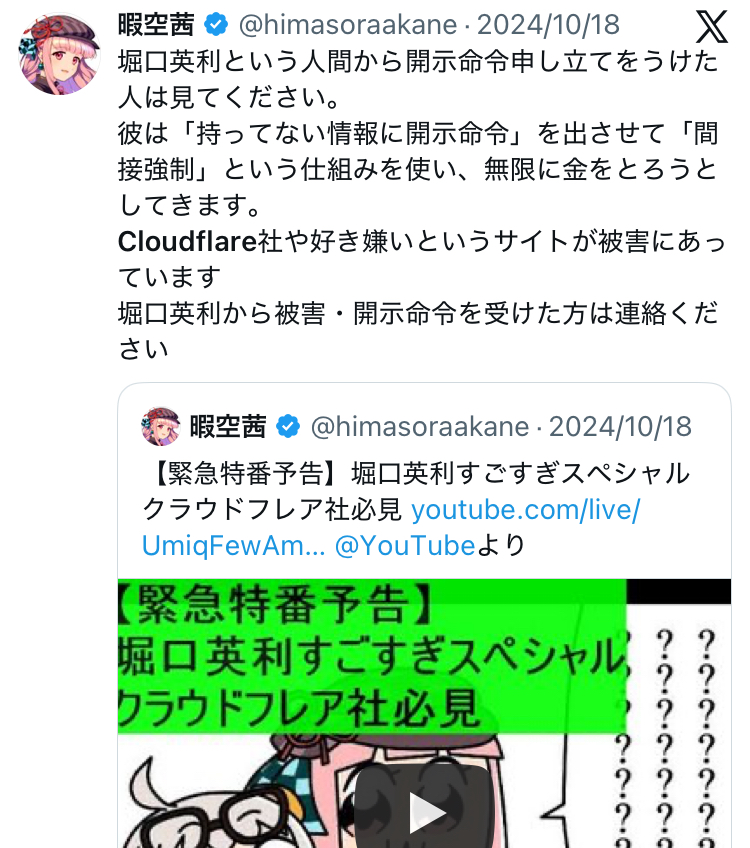
Task: Click the green 緊急特番予告 video banner
Action: 372,656
